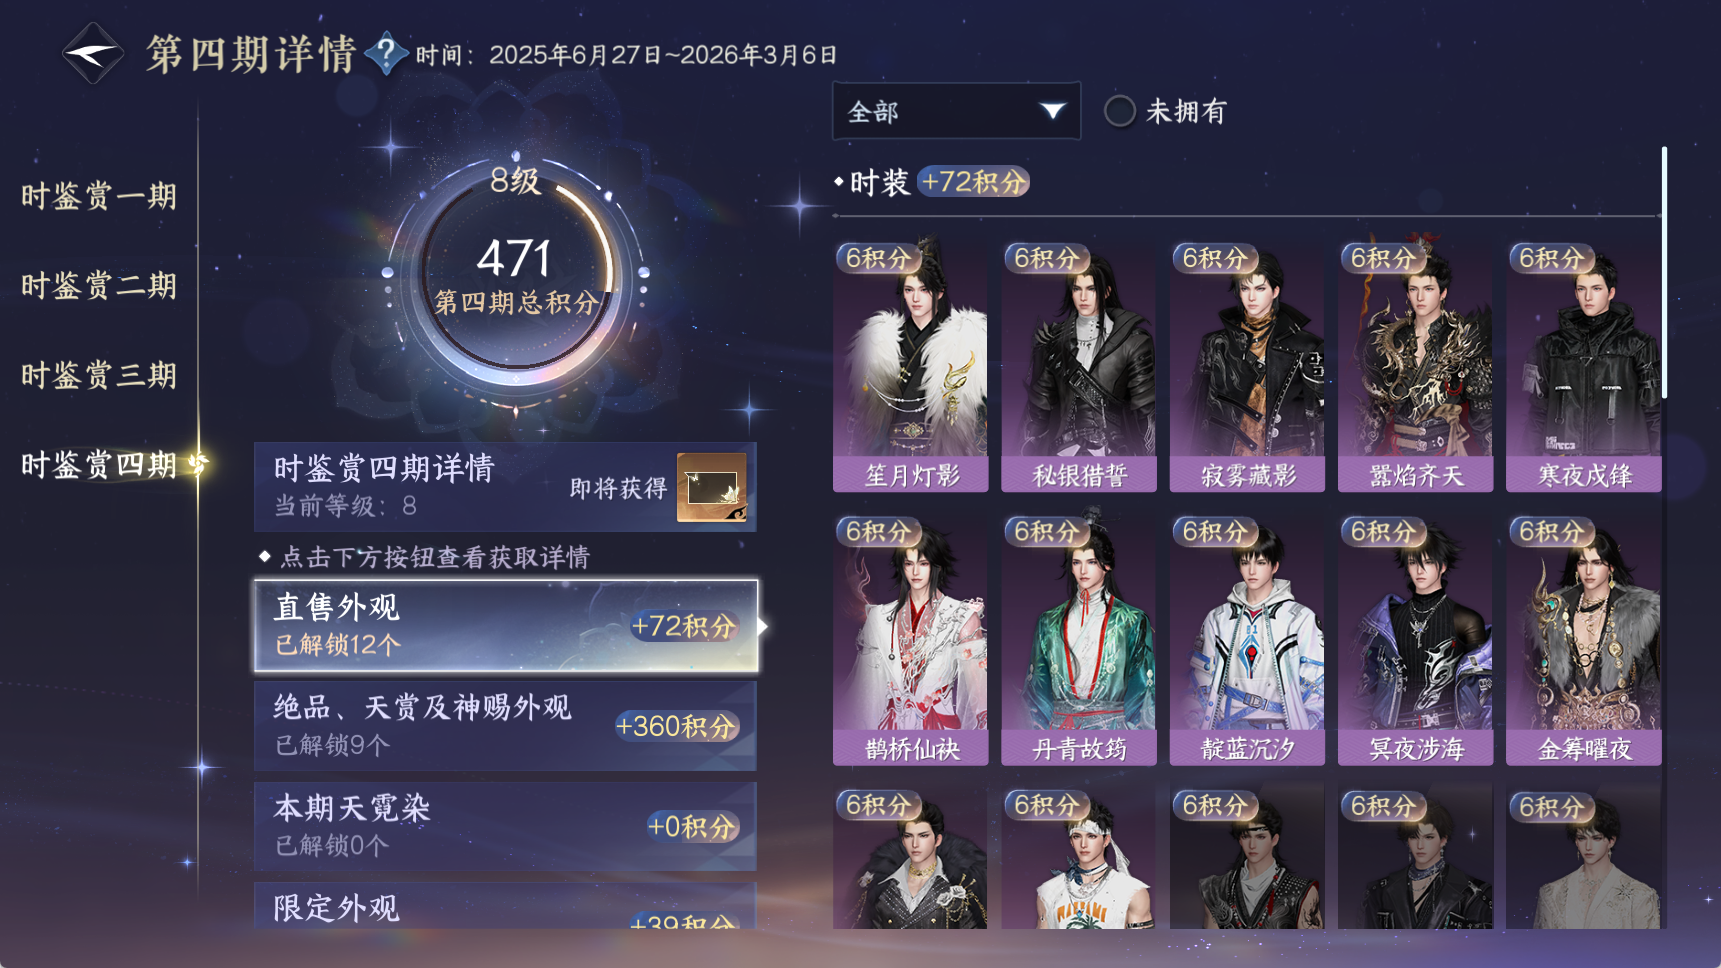
Task: Select the 秘银猎誓 outfit card
Action: (1079, 366)
